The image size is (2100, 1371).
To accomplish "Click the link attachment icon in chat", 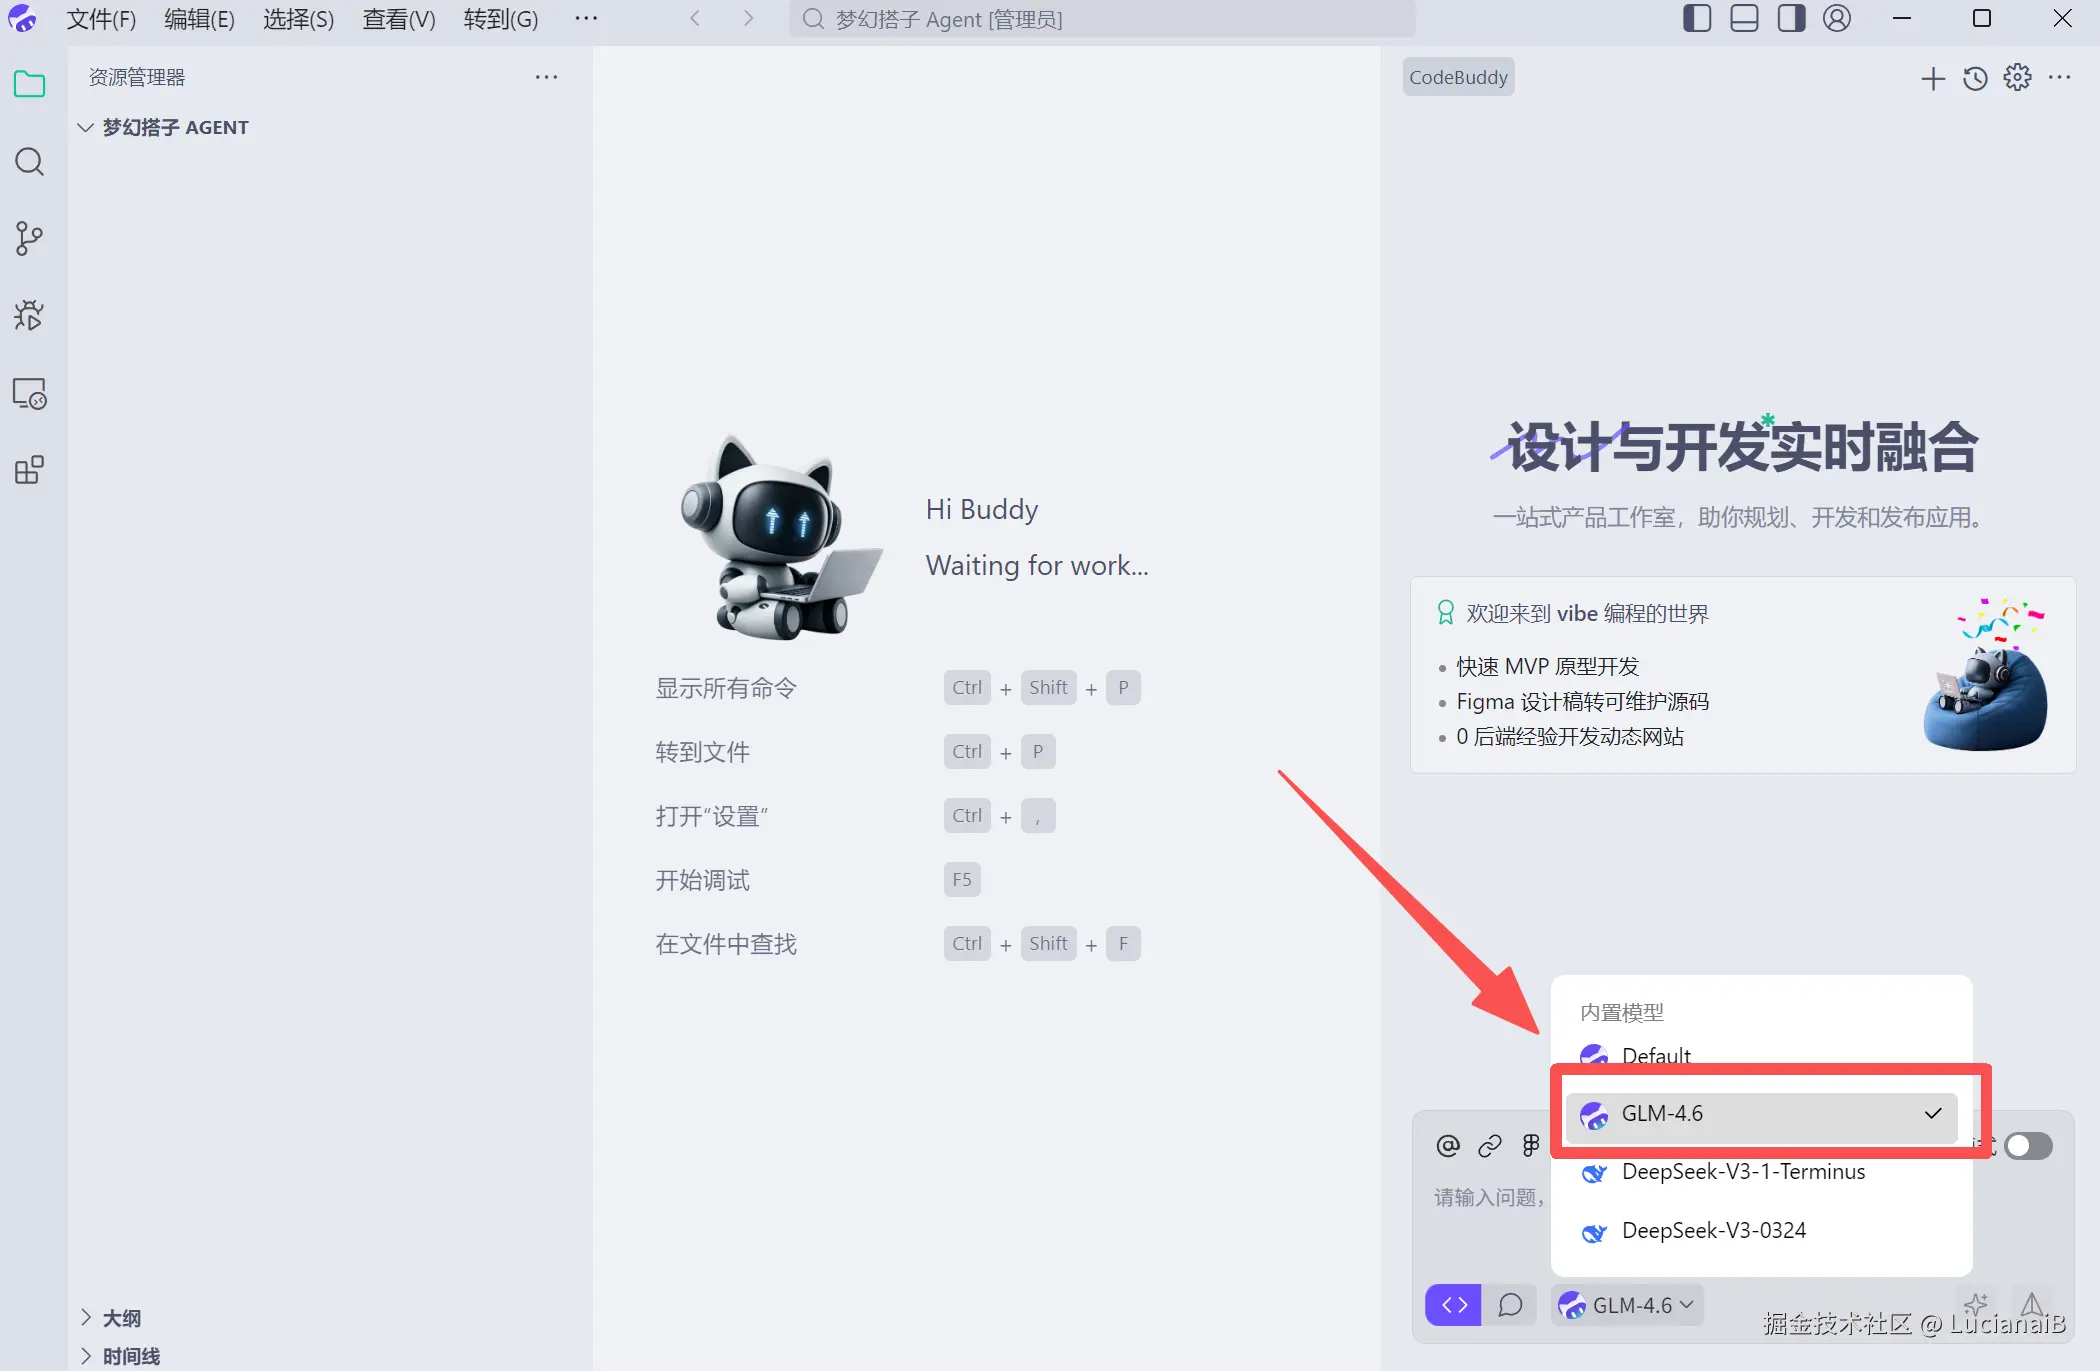I will pyautogui.click(x=1489, y=1146).
